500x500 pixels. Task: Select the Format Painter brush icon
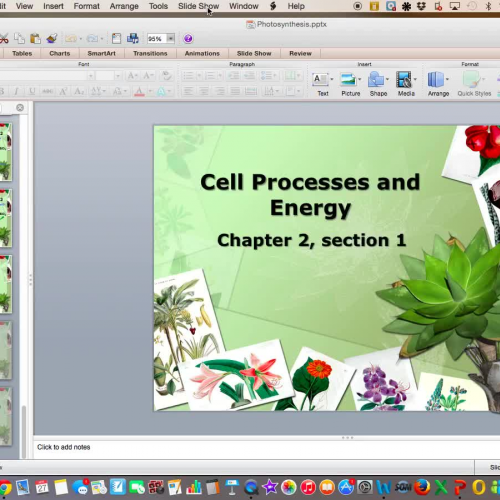(x=52, y=39)
